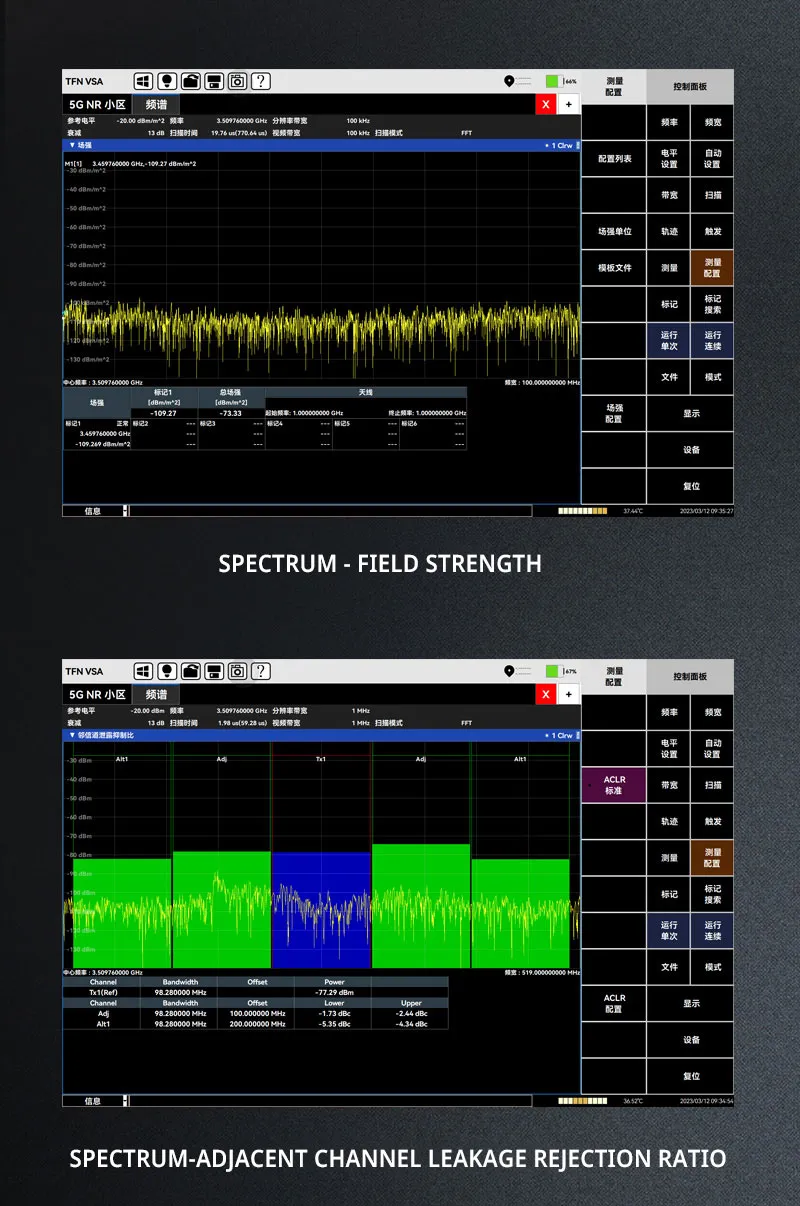Collapse the 邻信道泄露抑制比 panel header arrow
This screenshot has height=1206, width=800.
(x=71, y=735)
